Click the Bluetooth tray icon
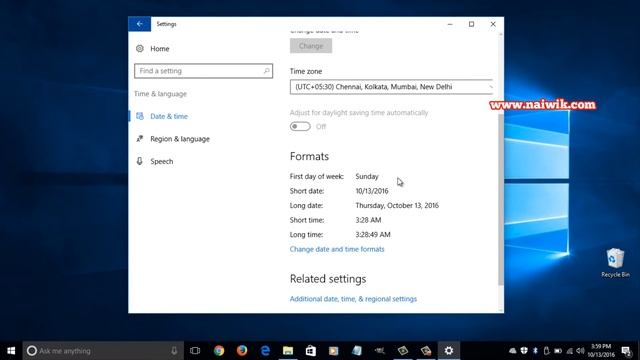 (536, 351)
